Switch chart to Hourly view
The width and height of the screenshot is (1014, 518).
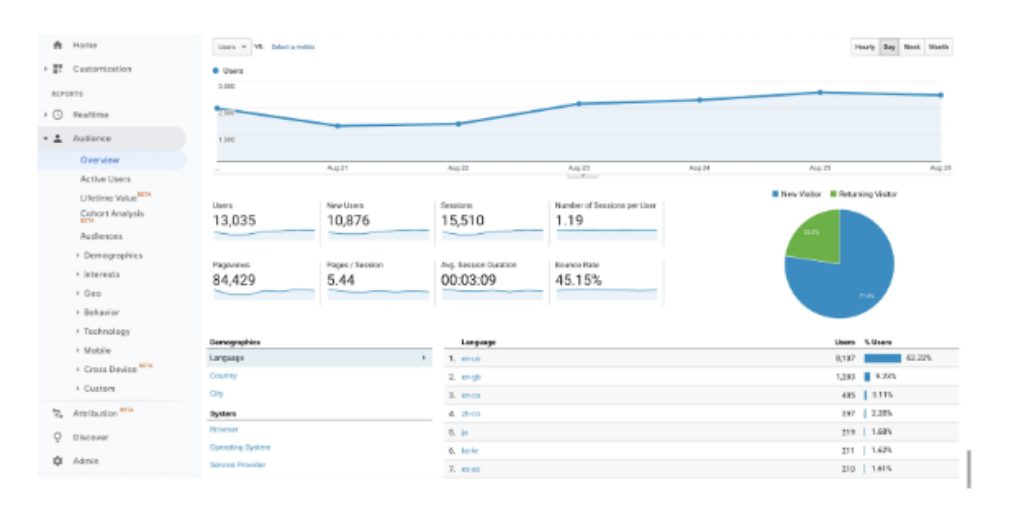pos(865,47)
